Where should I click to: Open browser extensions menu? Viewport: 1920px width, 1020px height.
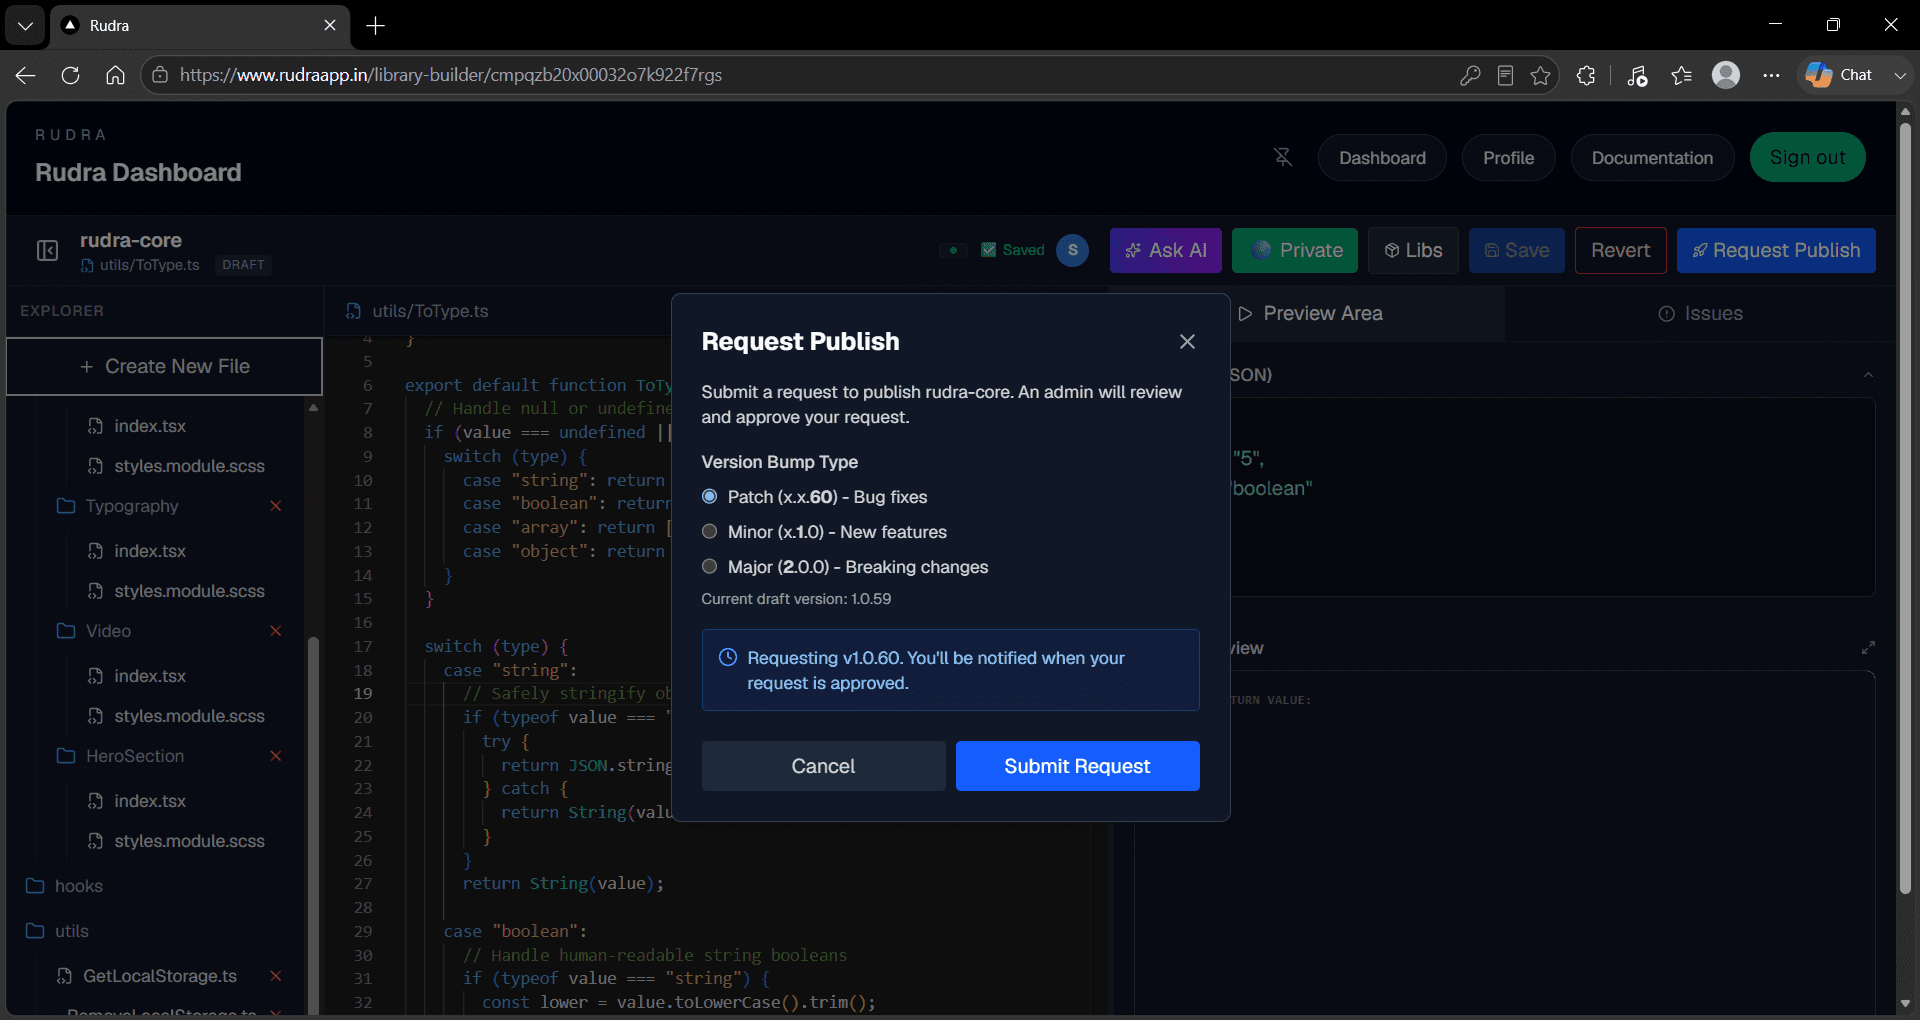(1586, 75)
